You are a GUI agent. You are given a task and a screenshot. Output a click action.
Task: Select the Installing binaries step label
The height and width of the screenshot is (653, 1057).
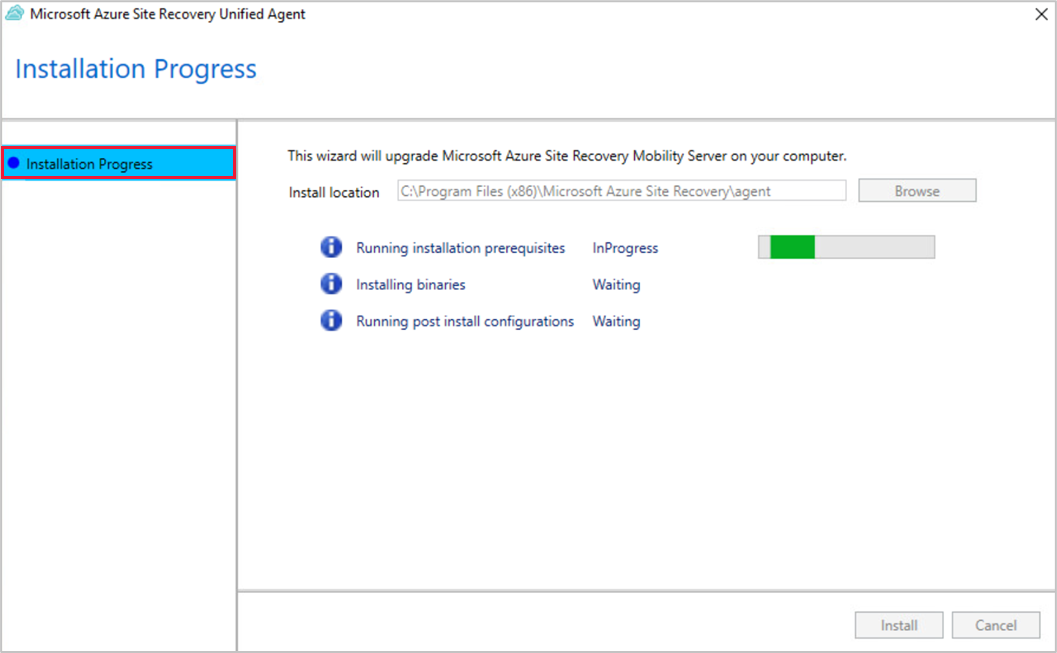(410, 284)
